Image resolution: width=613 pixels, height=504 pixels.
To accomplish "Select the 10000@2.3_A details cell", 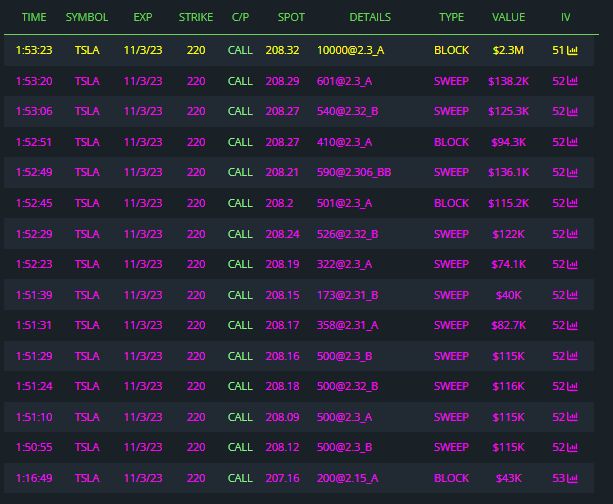I will [x=351, y=50].
